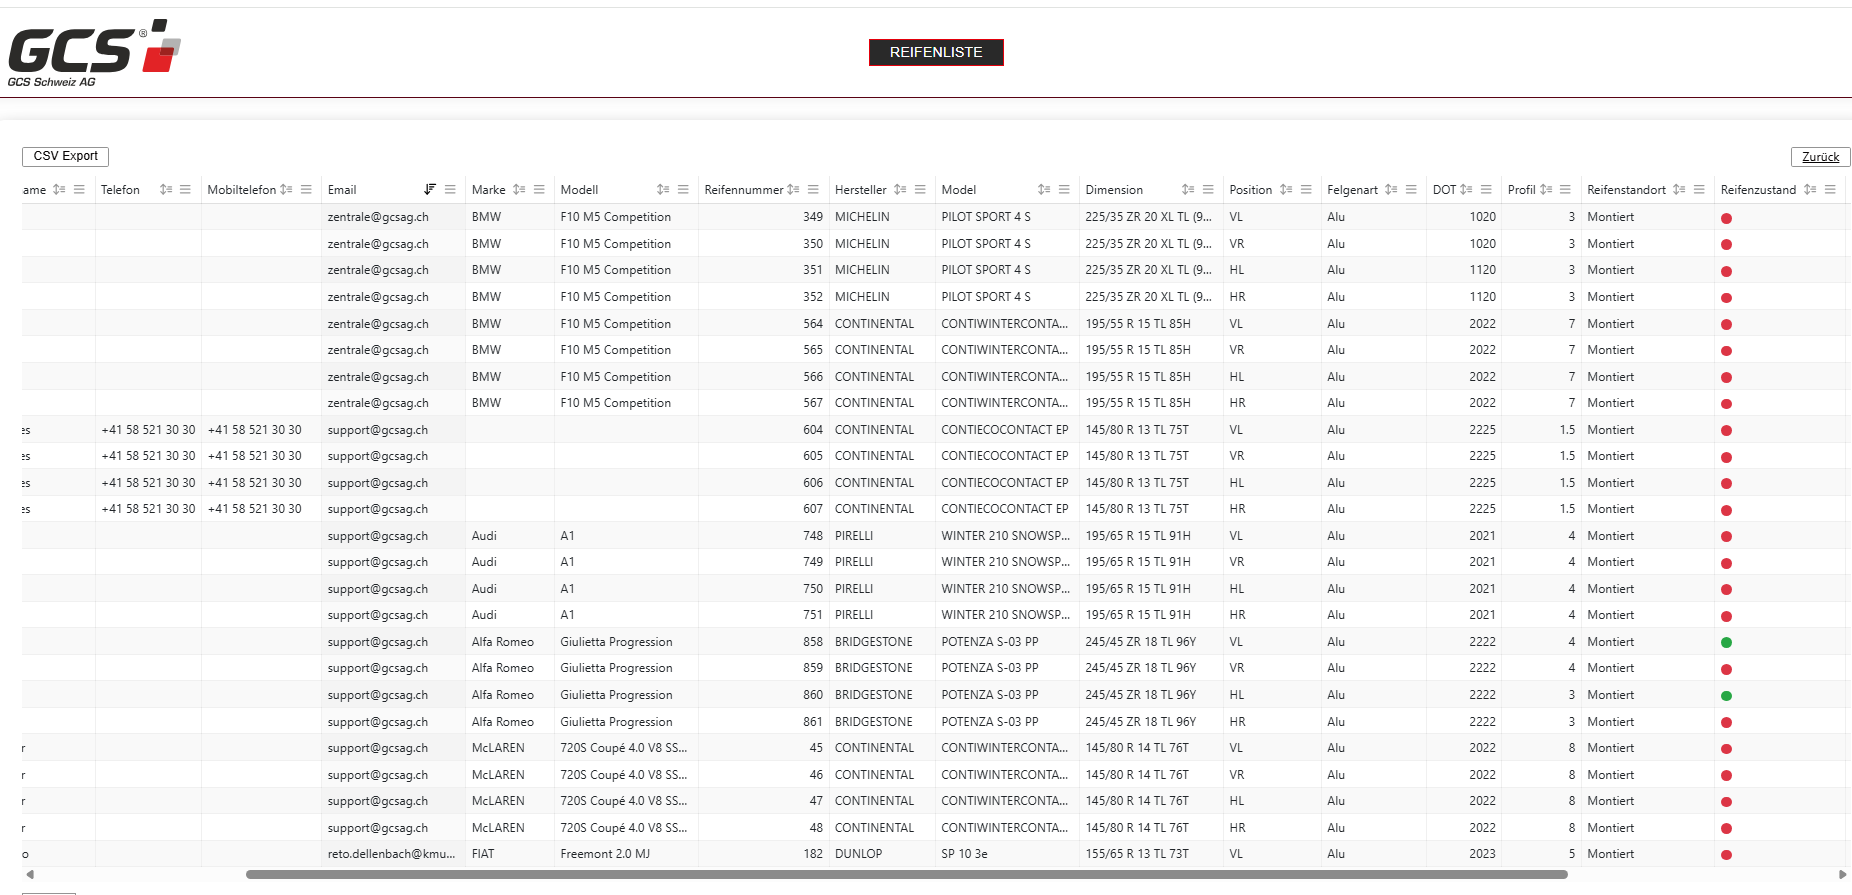Click the Reifenzustand column header label
1852x895 pixels.
click(1758, 190)
